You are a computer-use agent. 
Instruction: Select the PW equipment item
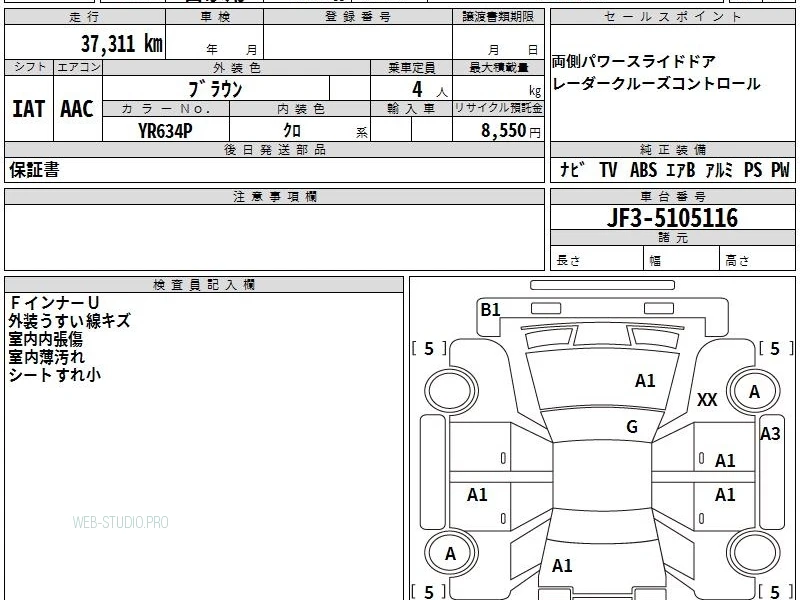[x=781, y=169]
